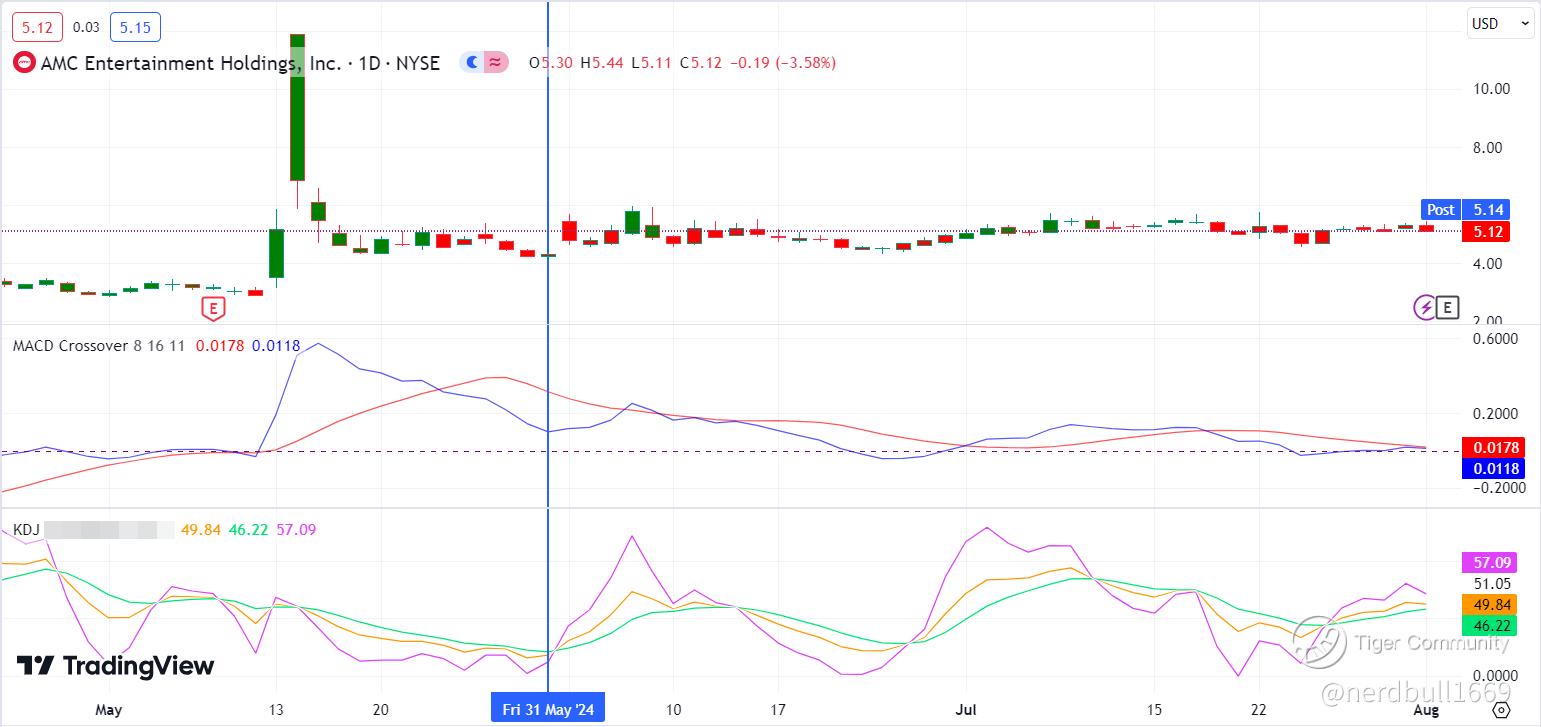Click the 0.6000 MACD axis label
This screenshot has width=1541, height=727.
tap(1496, 339)
